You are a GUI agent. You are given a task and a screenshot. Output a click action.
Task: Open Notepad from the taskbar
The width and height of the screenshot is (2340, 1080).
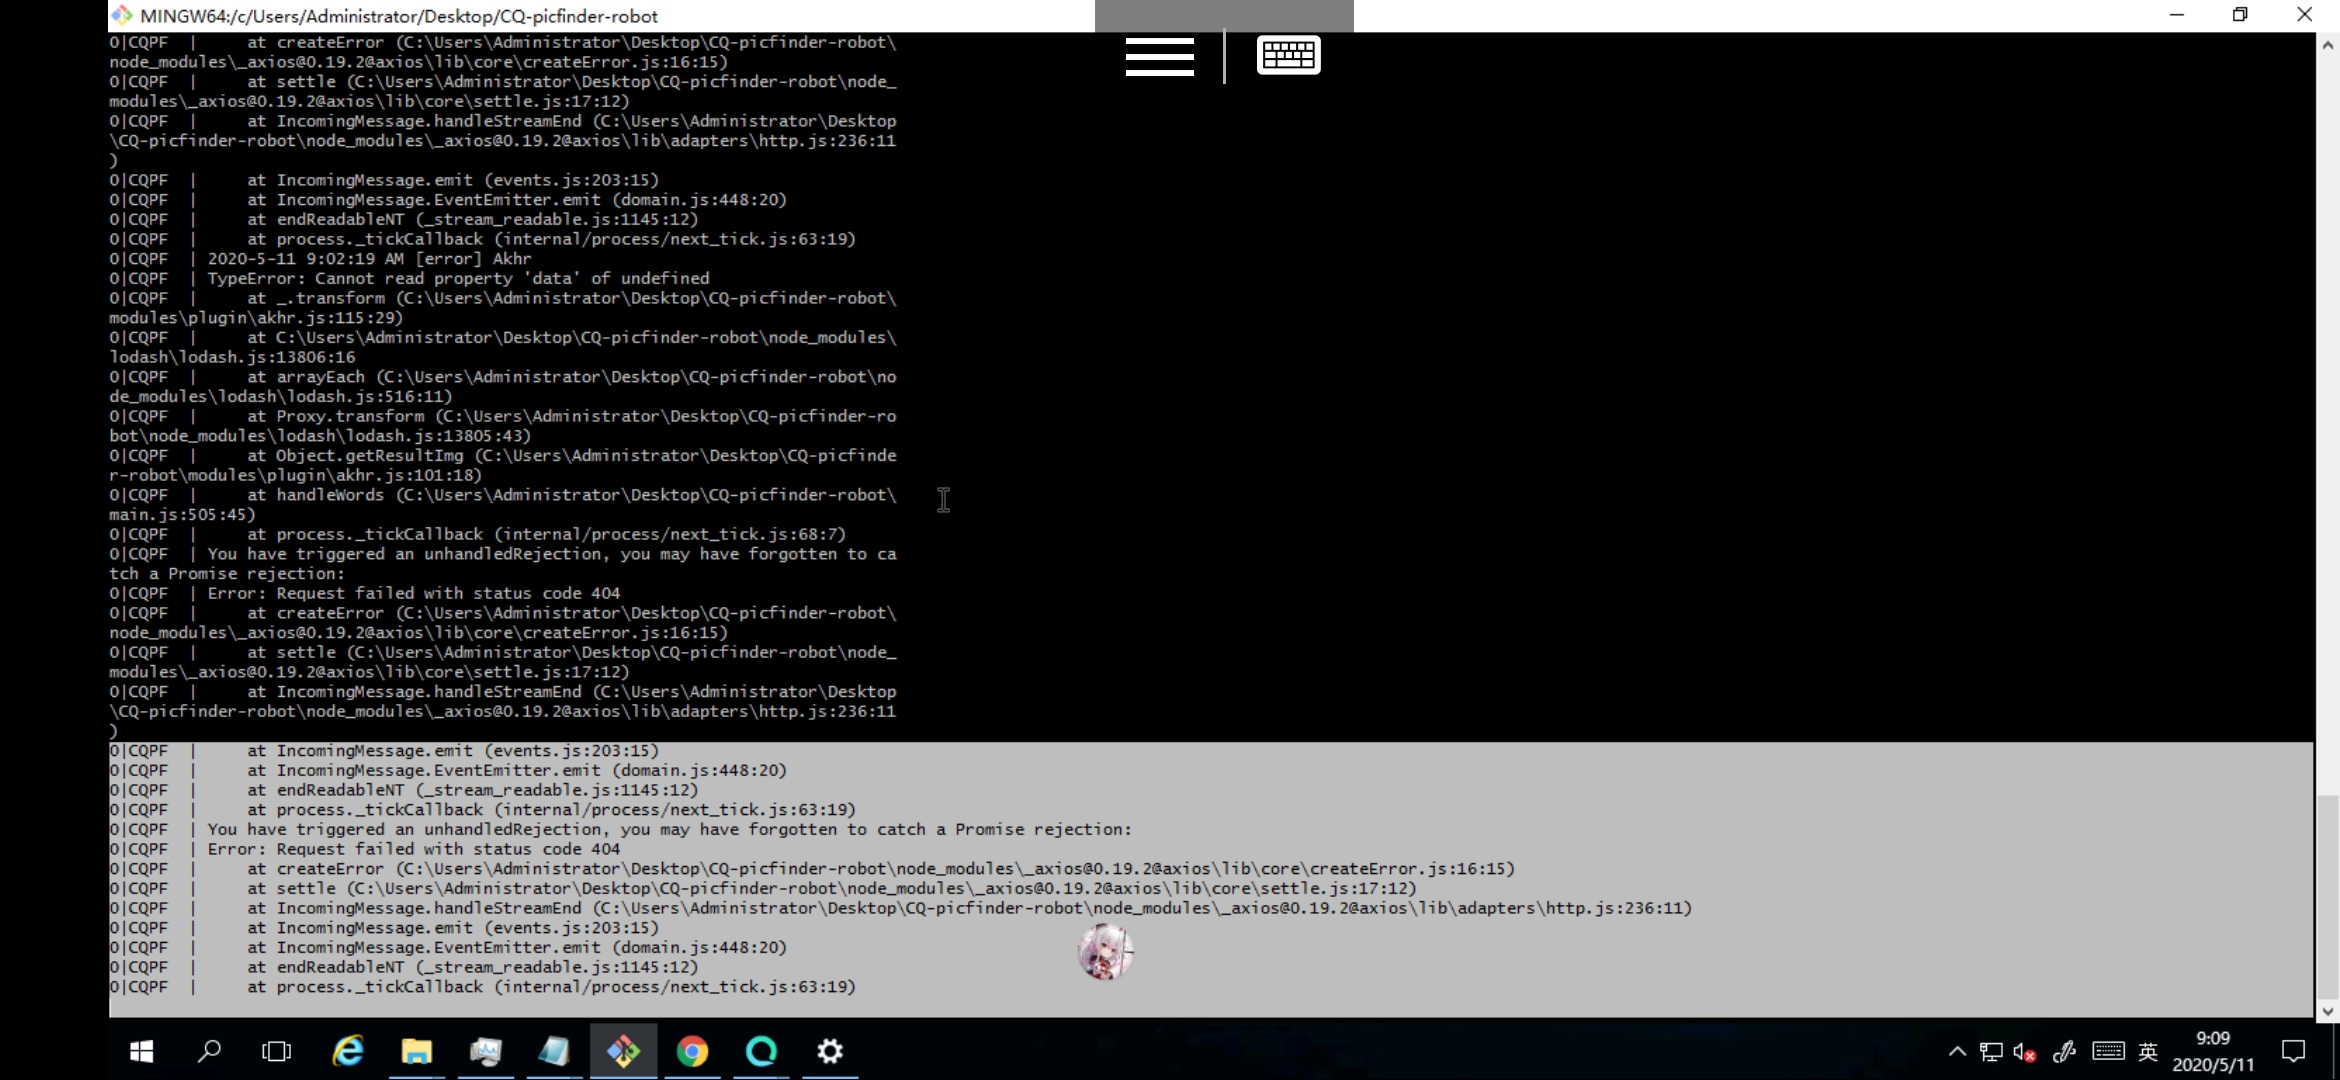[554, 1052]
